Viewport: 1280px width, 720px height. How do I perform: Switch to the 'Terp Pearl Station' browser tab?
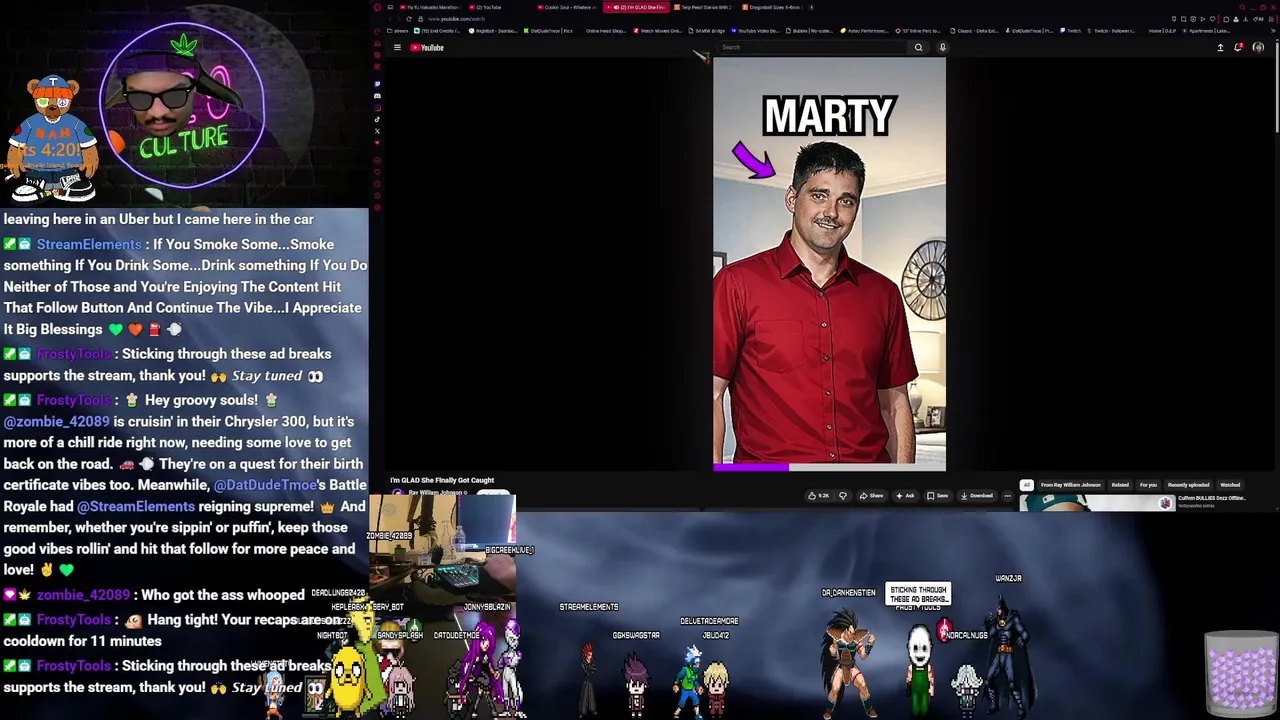(704, 7)
